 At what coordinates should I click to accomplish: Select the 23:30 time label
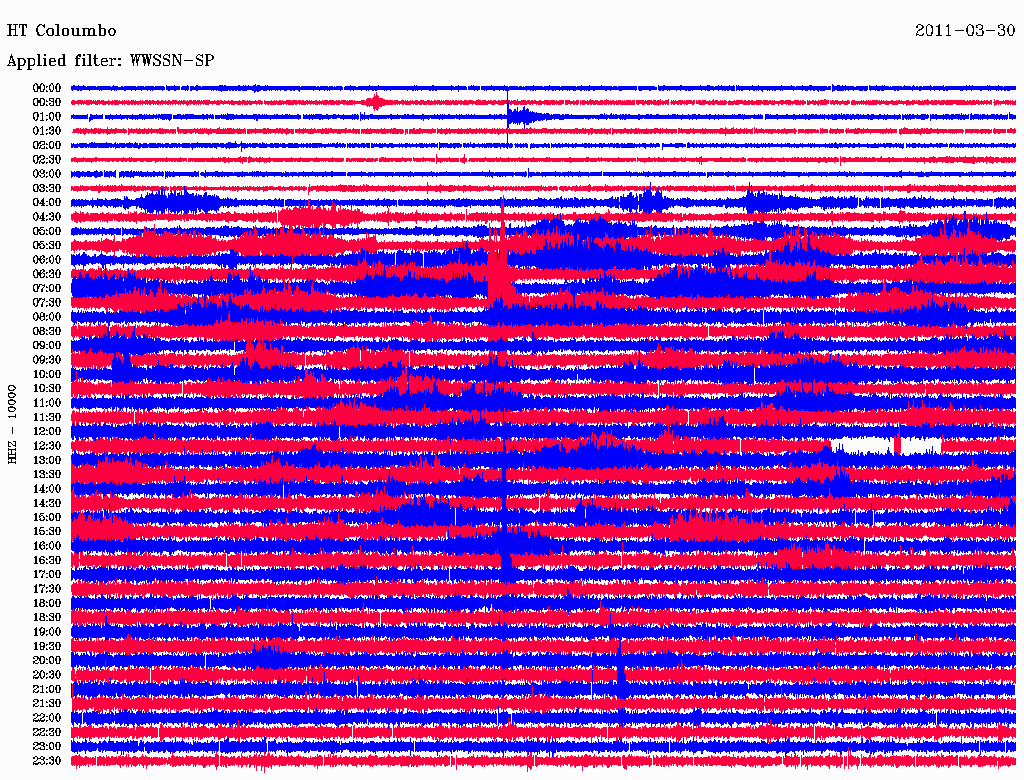coord(46,761)
